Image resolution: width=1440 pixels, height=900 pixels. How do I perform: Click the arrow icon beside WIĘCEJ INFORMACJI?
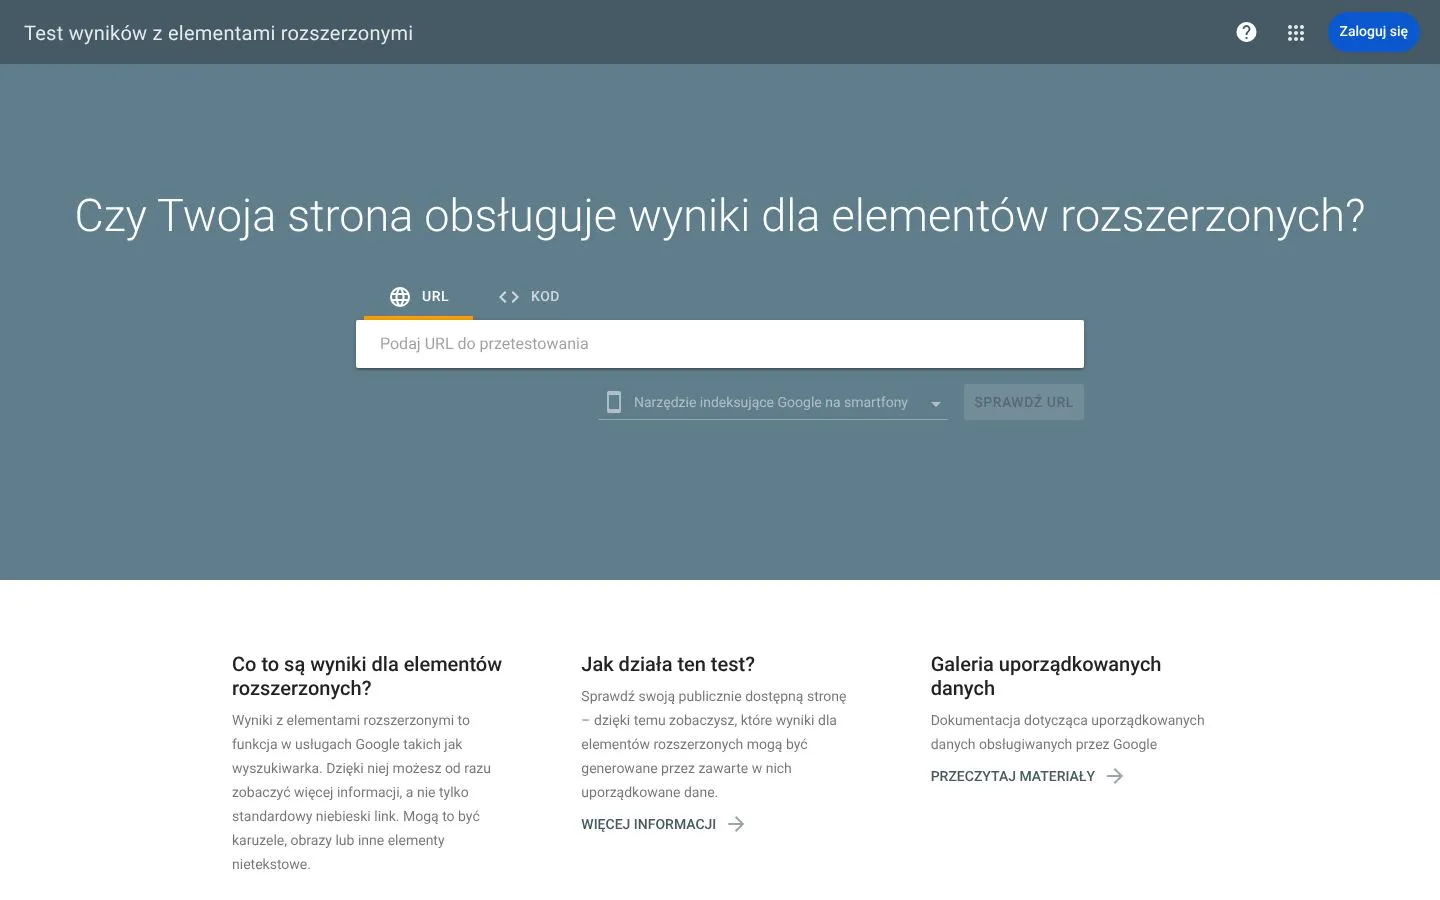pos(736,824)
